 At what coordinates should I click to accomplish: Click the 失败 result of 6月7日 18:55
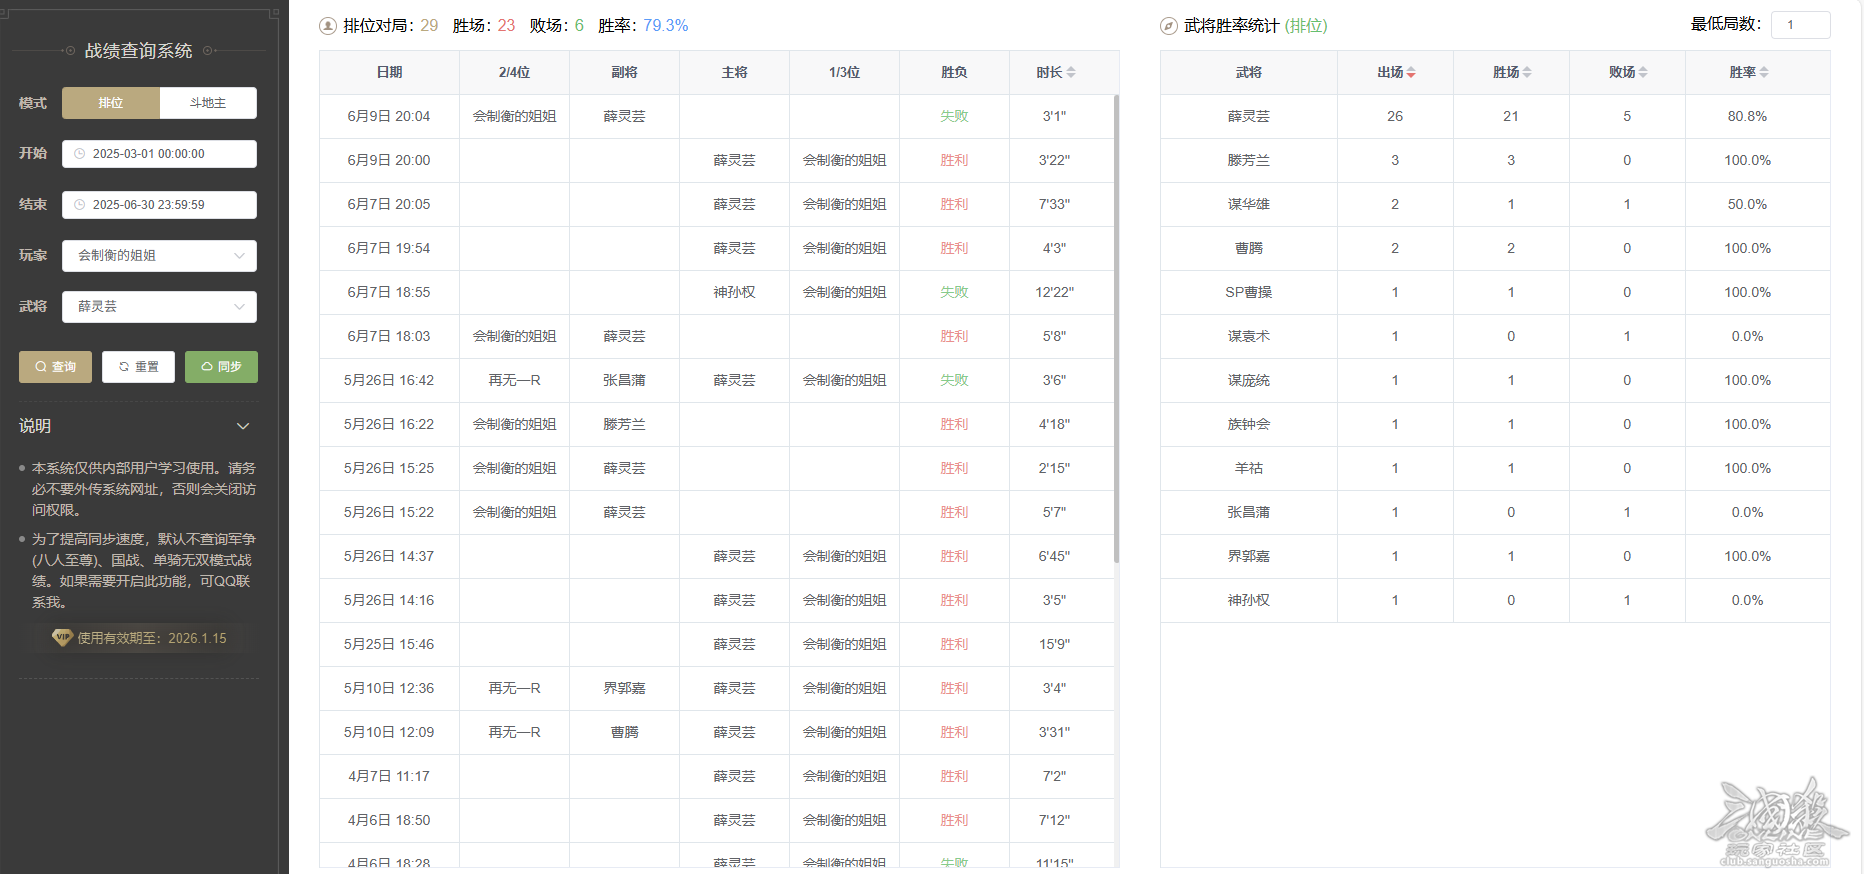[x=954, y=292]
